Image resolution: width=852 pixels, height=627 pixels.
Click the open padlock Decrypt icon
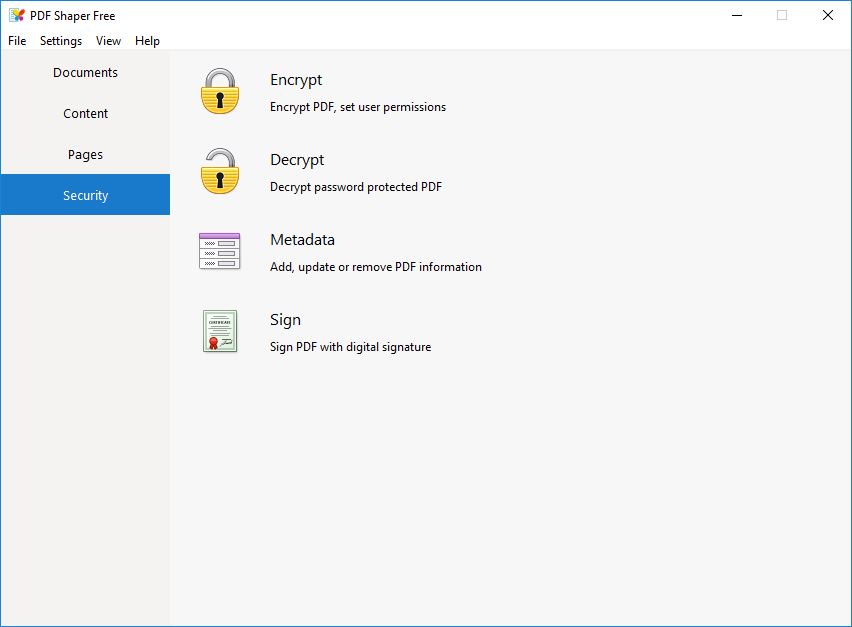220,171
